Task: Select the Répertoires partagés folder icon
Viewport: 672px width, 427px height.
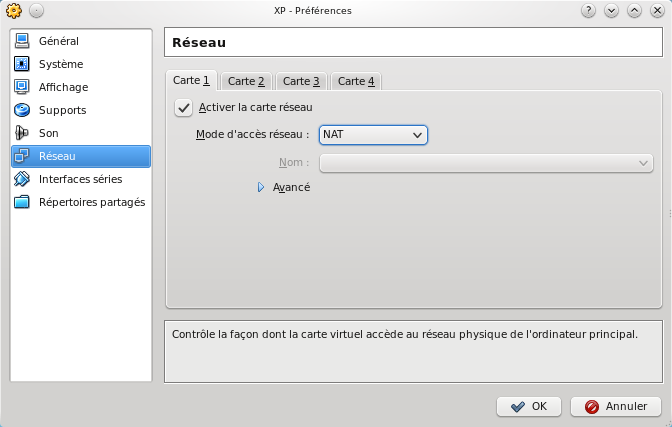Action: click(22, 202)
